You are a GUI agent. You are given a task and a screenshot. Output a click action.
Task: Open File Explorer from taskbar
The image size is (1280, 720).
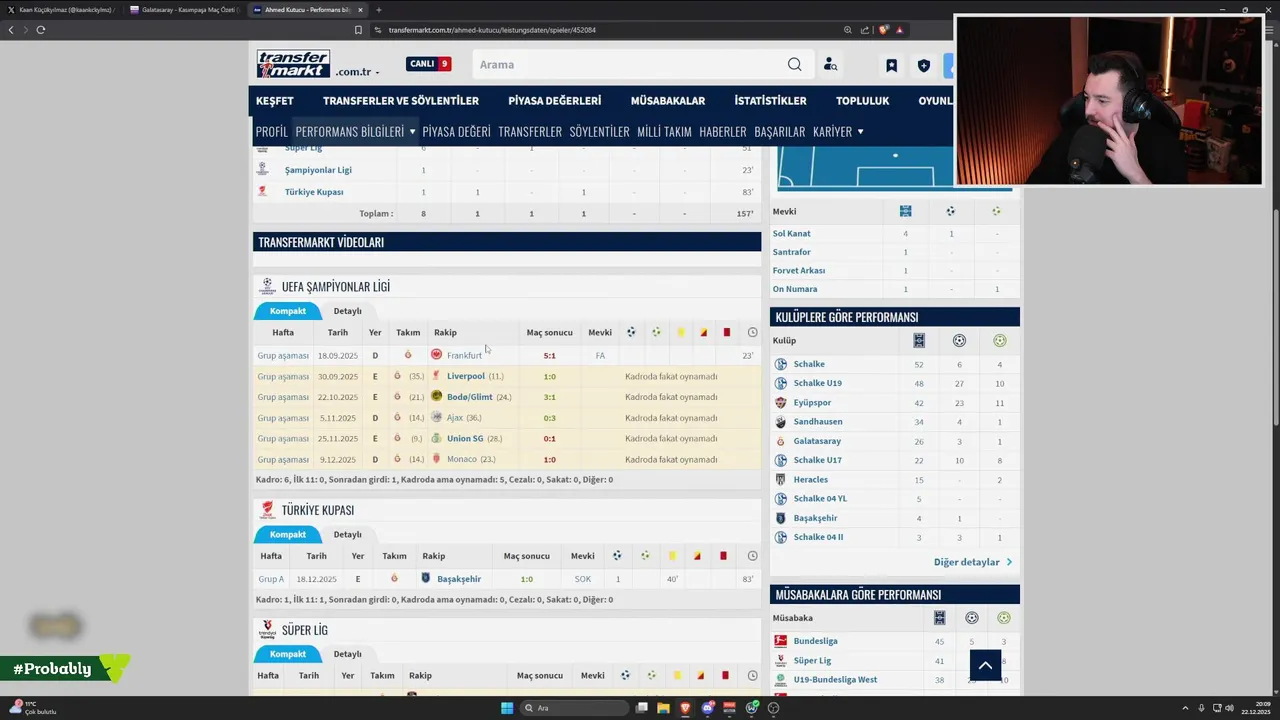(x=663, y=708)
